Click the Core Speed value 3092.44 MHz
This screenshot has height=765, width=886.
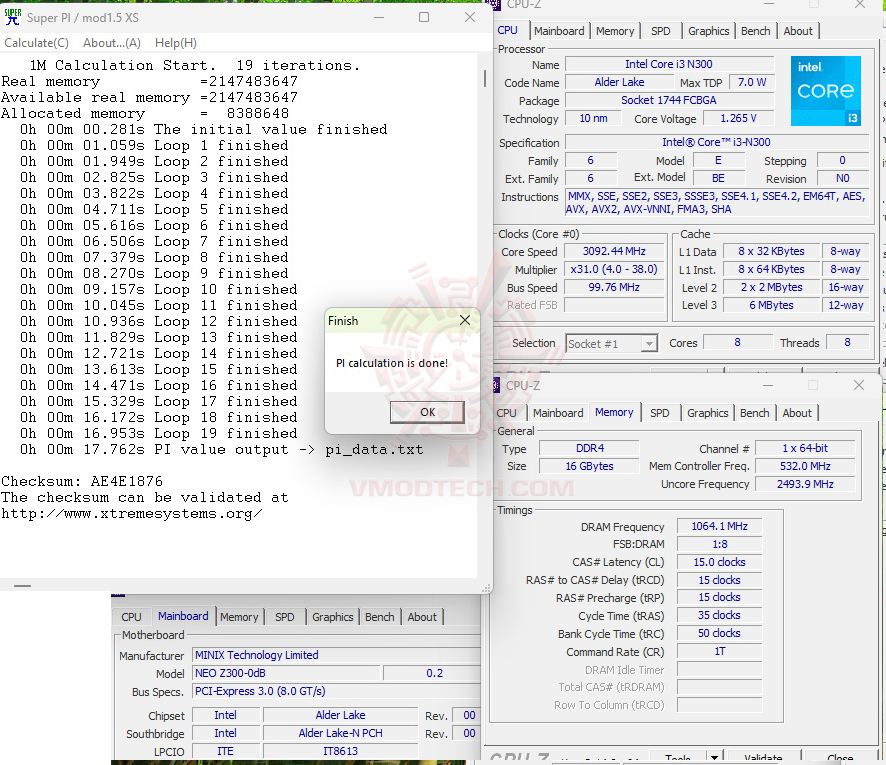[x=614, y=251]
